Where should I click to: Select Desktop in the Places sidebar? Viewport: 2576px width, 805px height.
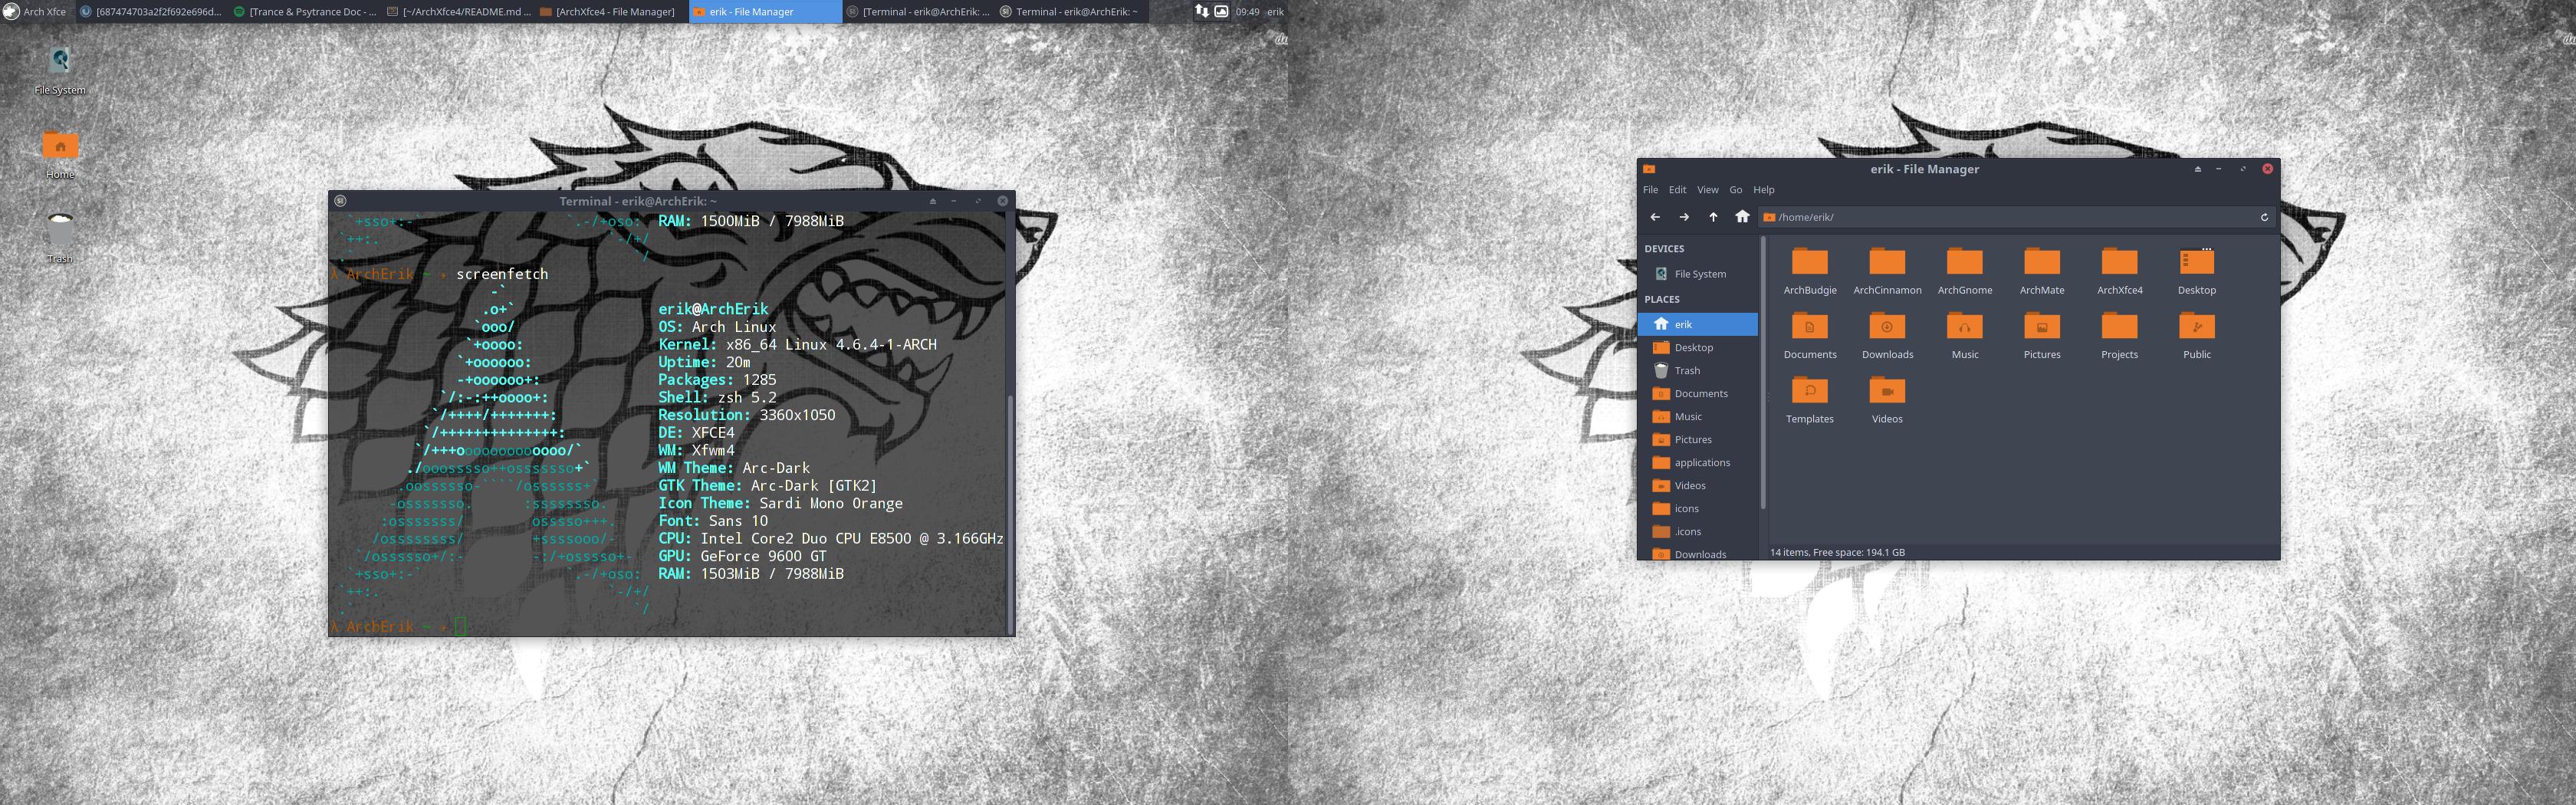click(1698, 347)
